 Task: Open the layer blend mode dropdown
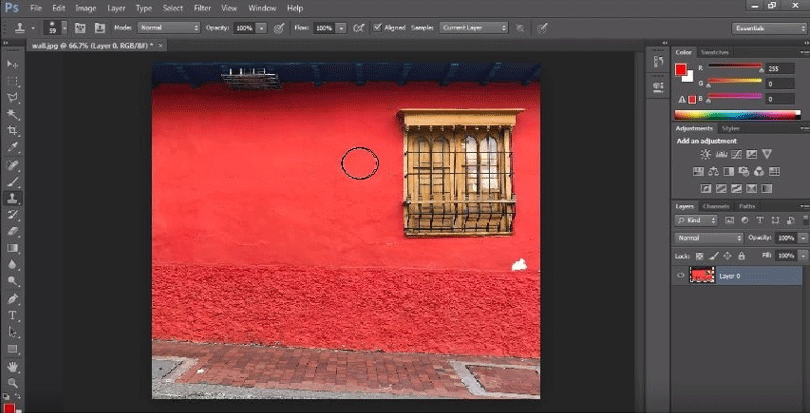[x=709, y=238]
